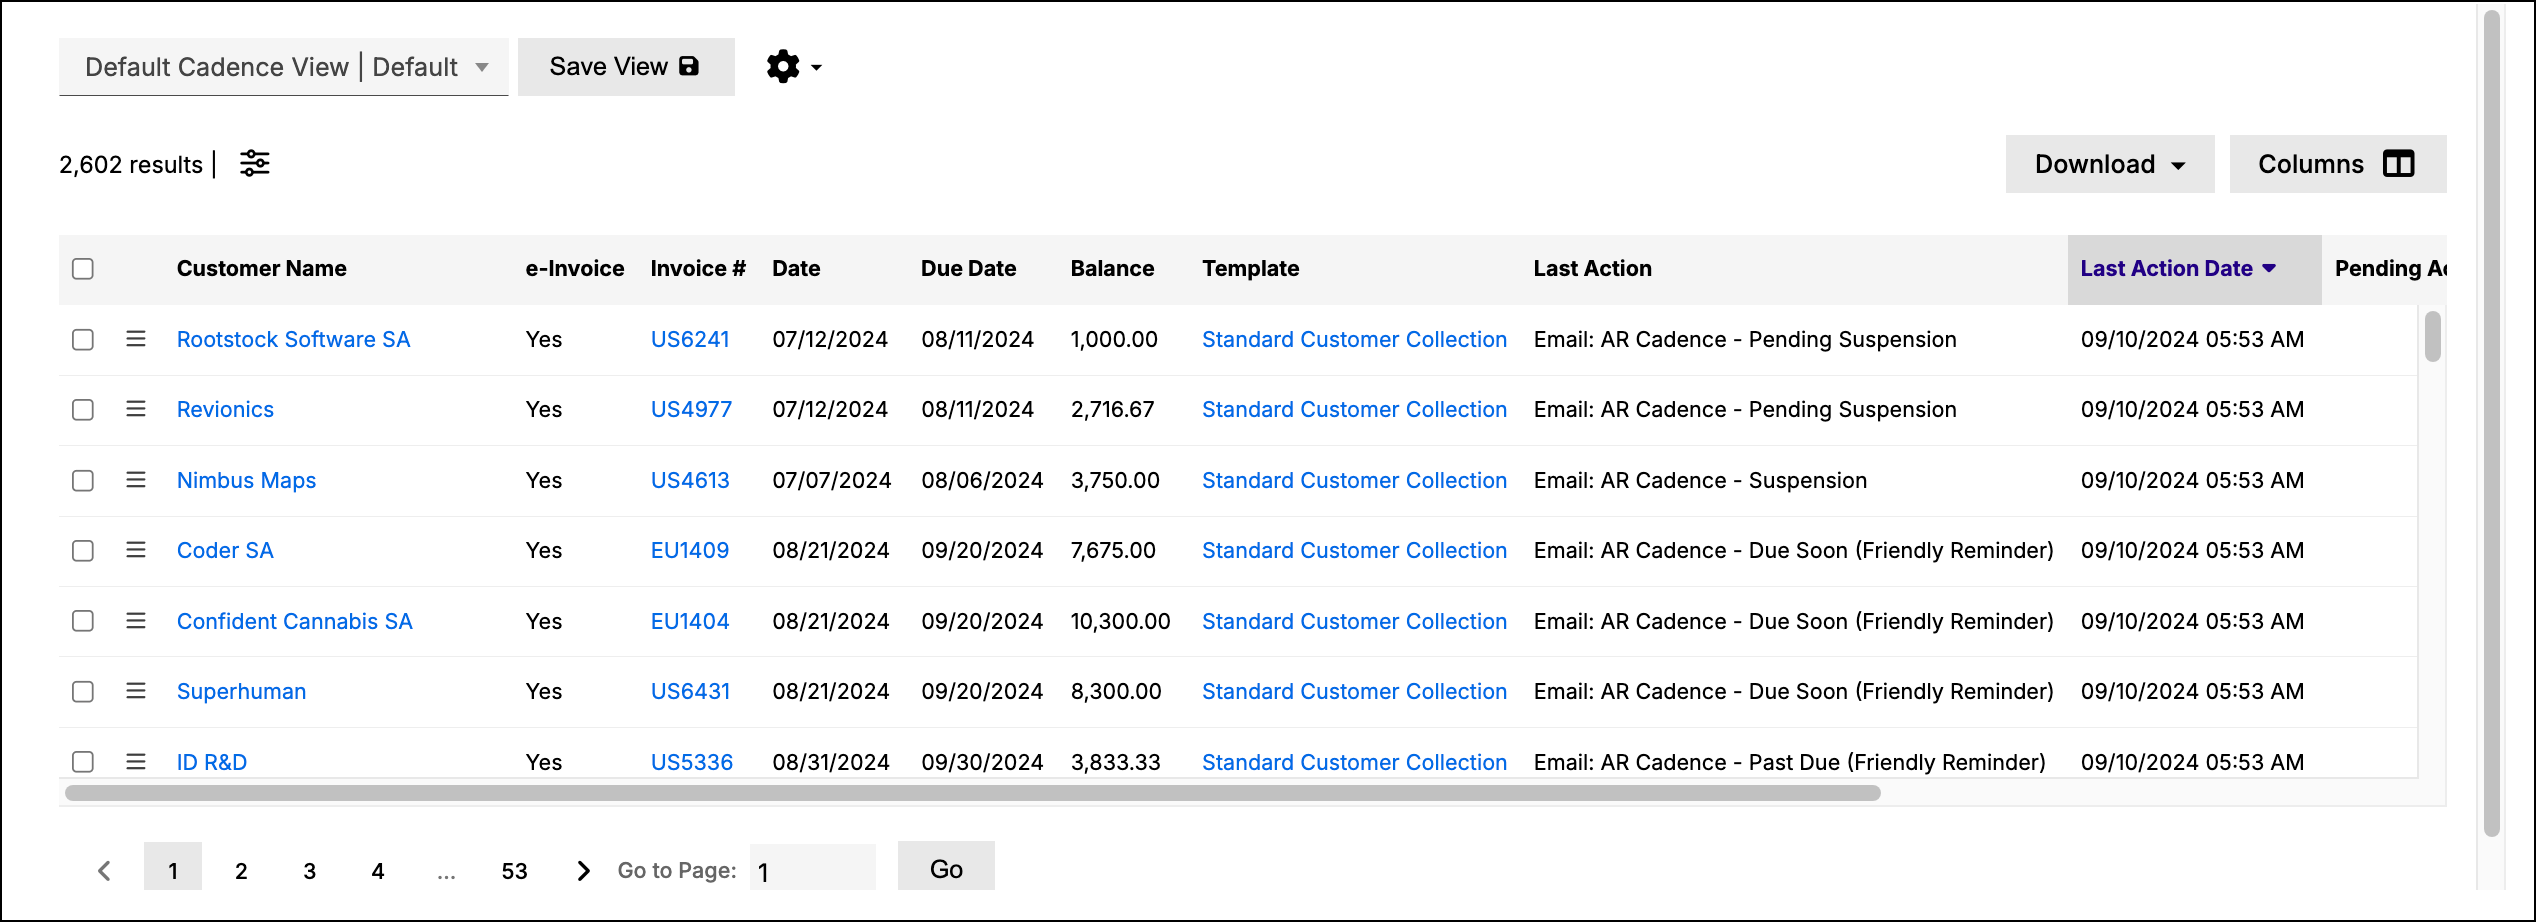Click the 2,602 results count text
The image size is (2536, 922).
[131, 164]
